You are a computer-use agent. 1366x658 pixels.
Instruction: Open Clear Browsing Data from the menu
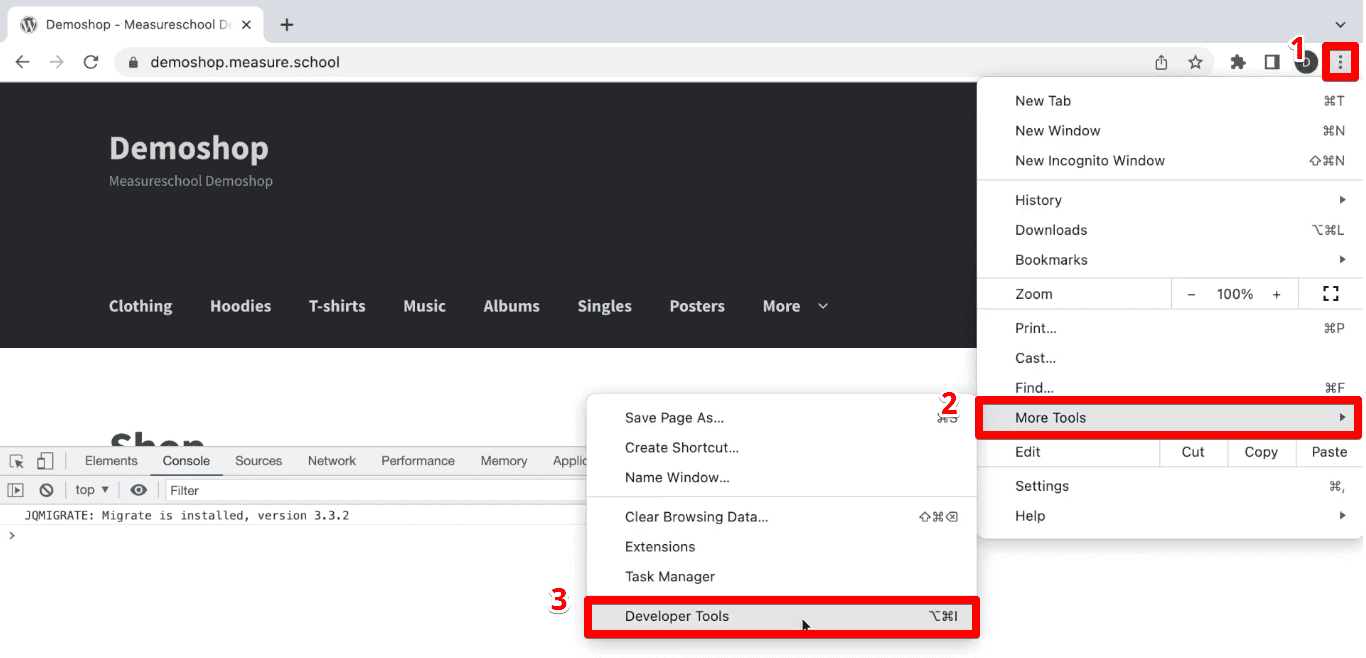(696, 516)
